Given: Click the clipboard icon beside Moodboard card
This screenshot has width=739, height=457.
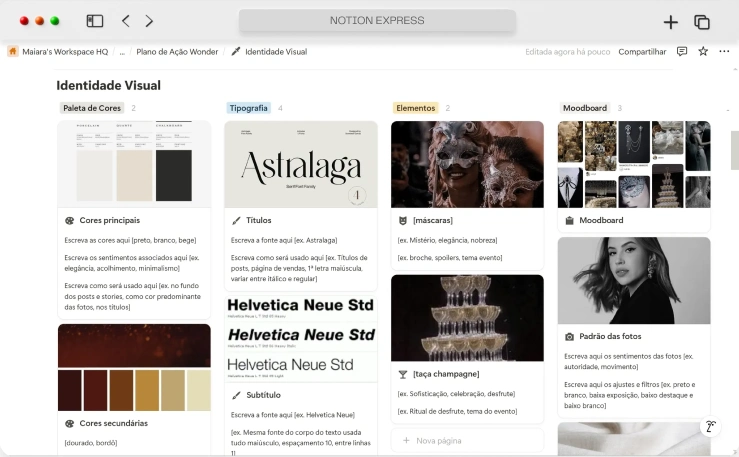Looking at the screenshot, I should (x=569, y=220).
